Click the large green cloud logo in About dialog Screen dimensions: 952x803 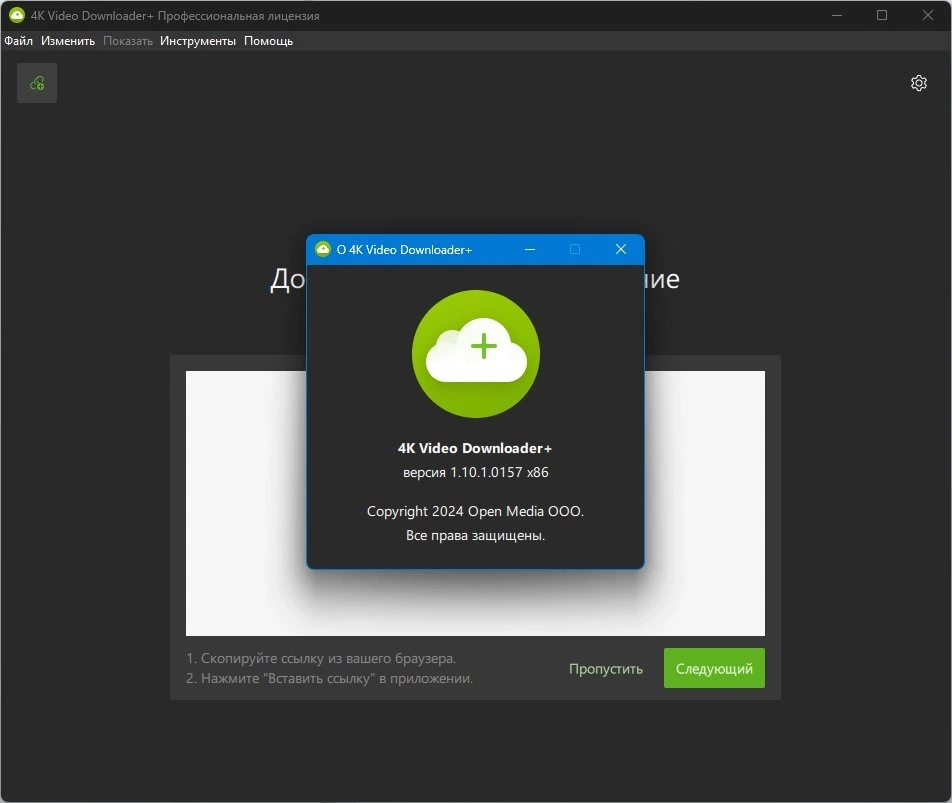475,354
